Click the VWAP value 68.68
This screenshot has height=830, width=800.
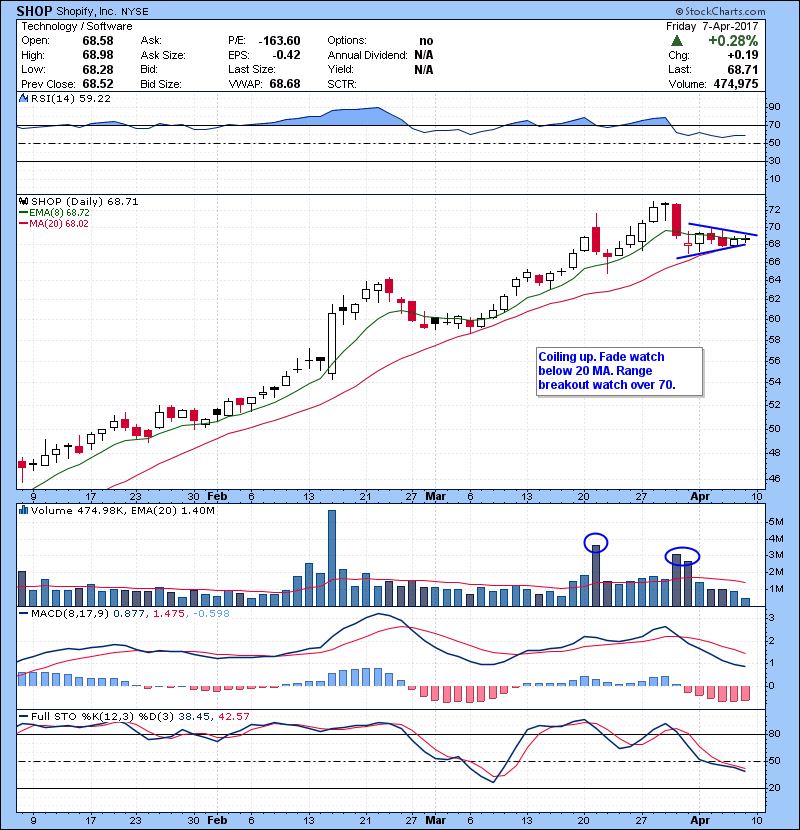284,84
